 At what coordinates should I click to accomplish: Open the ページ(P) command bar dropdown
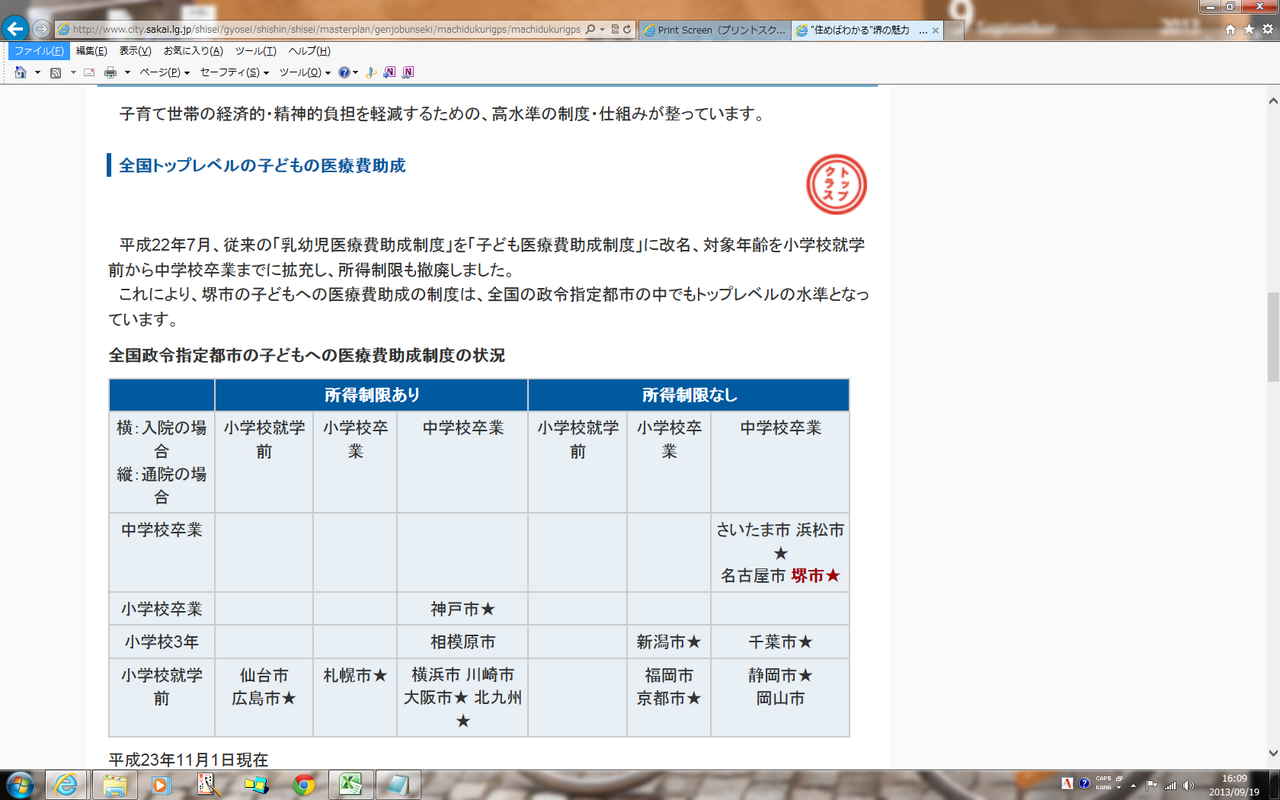pyautogui.click(x=165, y=72)
